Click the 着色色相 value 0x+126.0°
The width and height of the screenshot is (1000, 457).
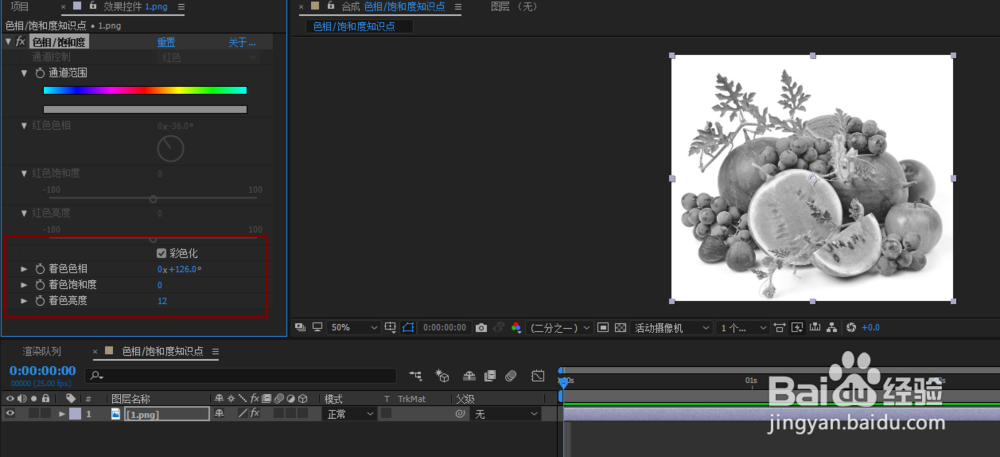(x=179, y=269)
